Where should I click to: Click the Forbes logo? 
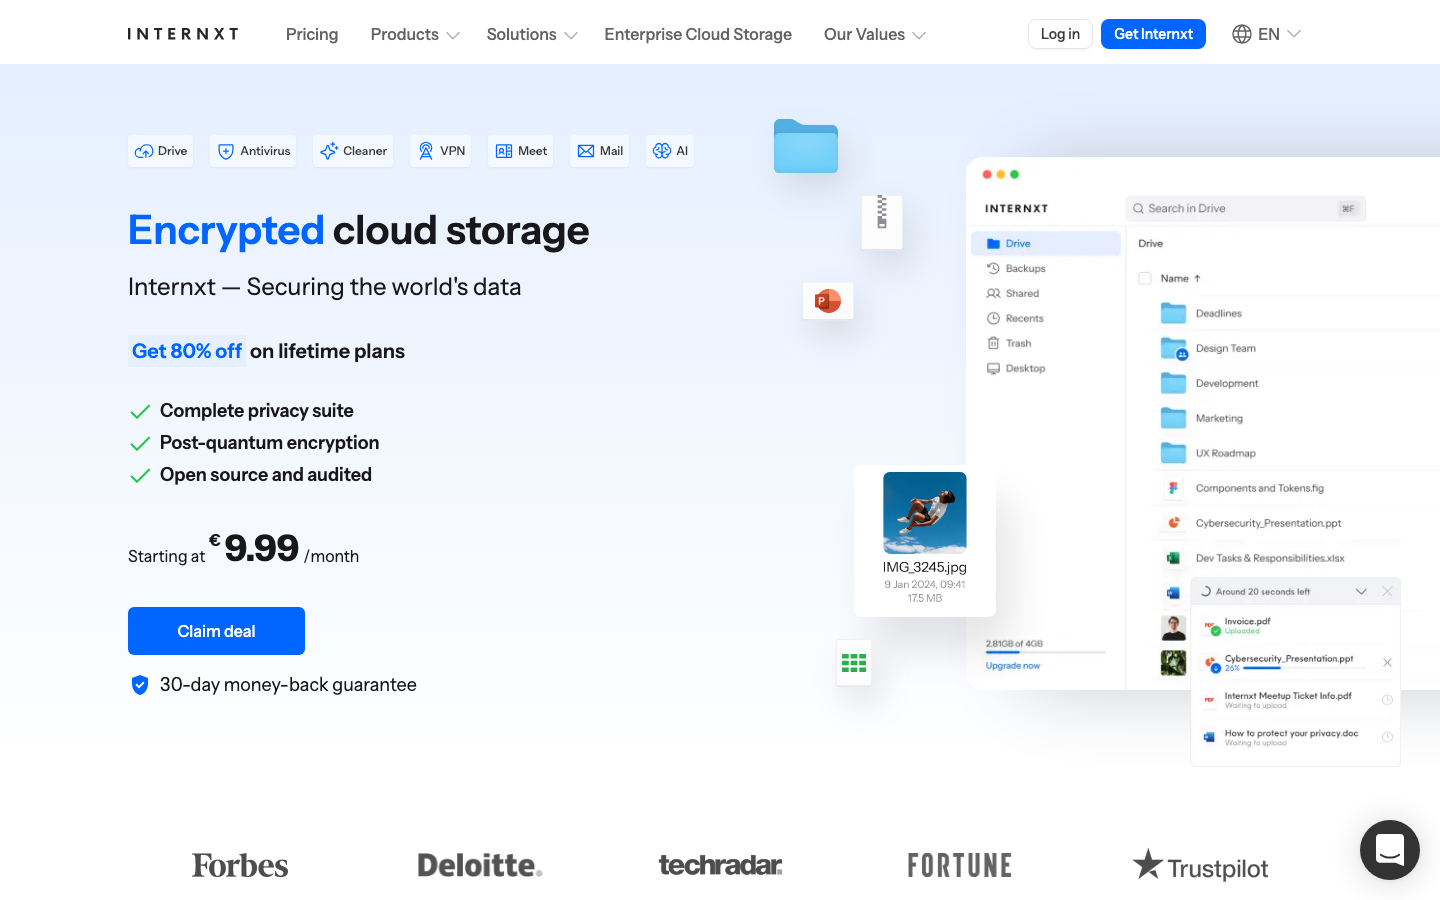pos(240,865)
